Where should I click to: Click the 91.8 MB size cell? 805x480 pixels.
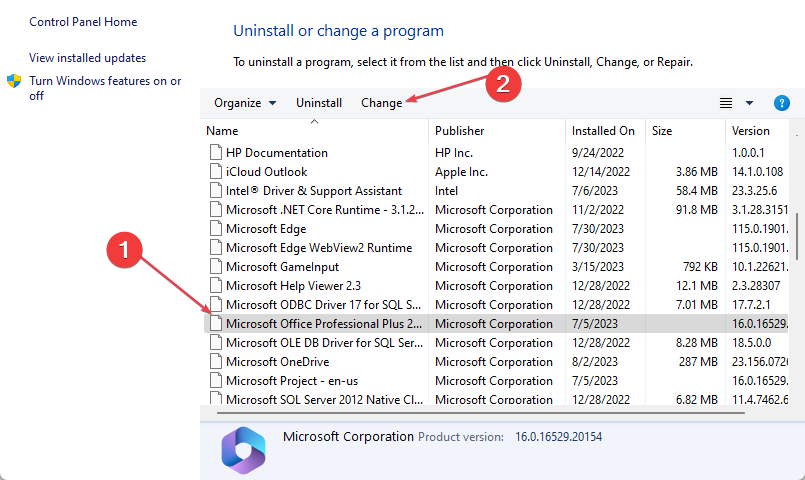click(696, 209)
